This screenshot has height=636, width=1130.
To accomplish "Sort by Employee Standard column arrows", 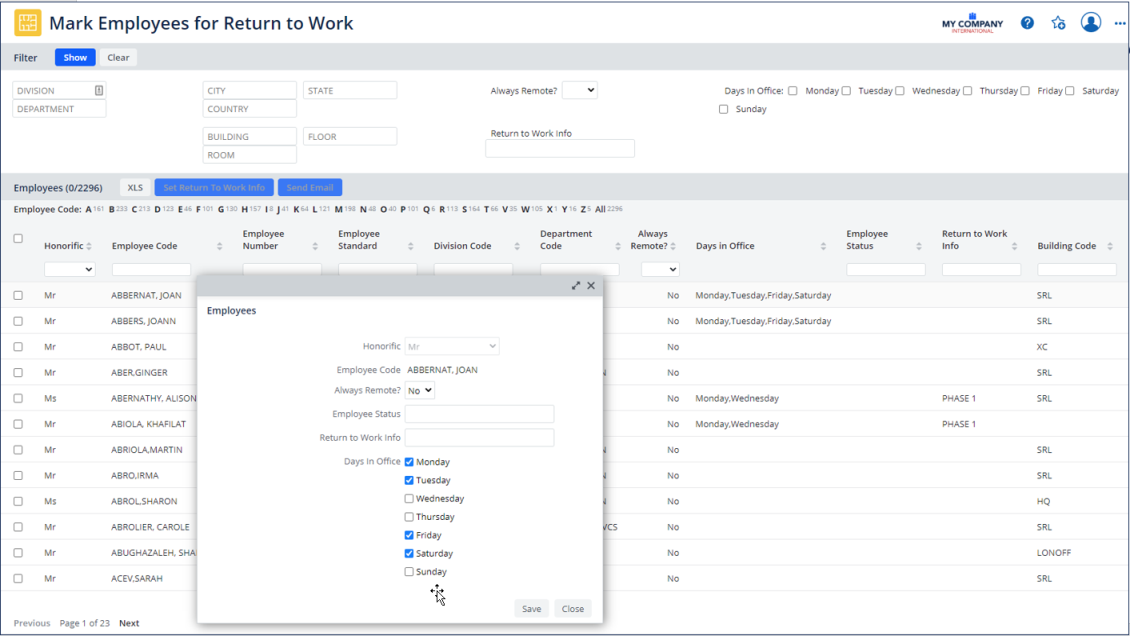I will 411,246.
